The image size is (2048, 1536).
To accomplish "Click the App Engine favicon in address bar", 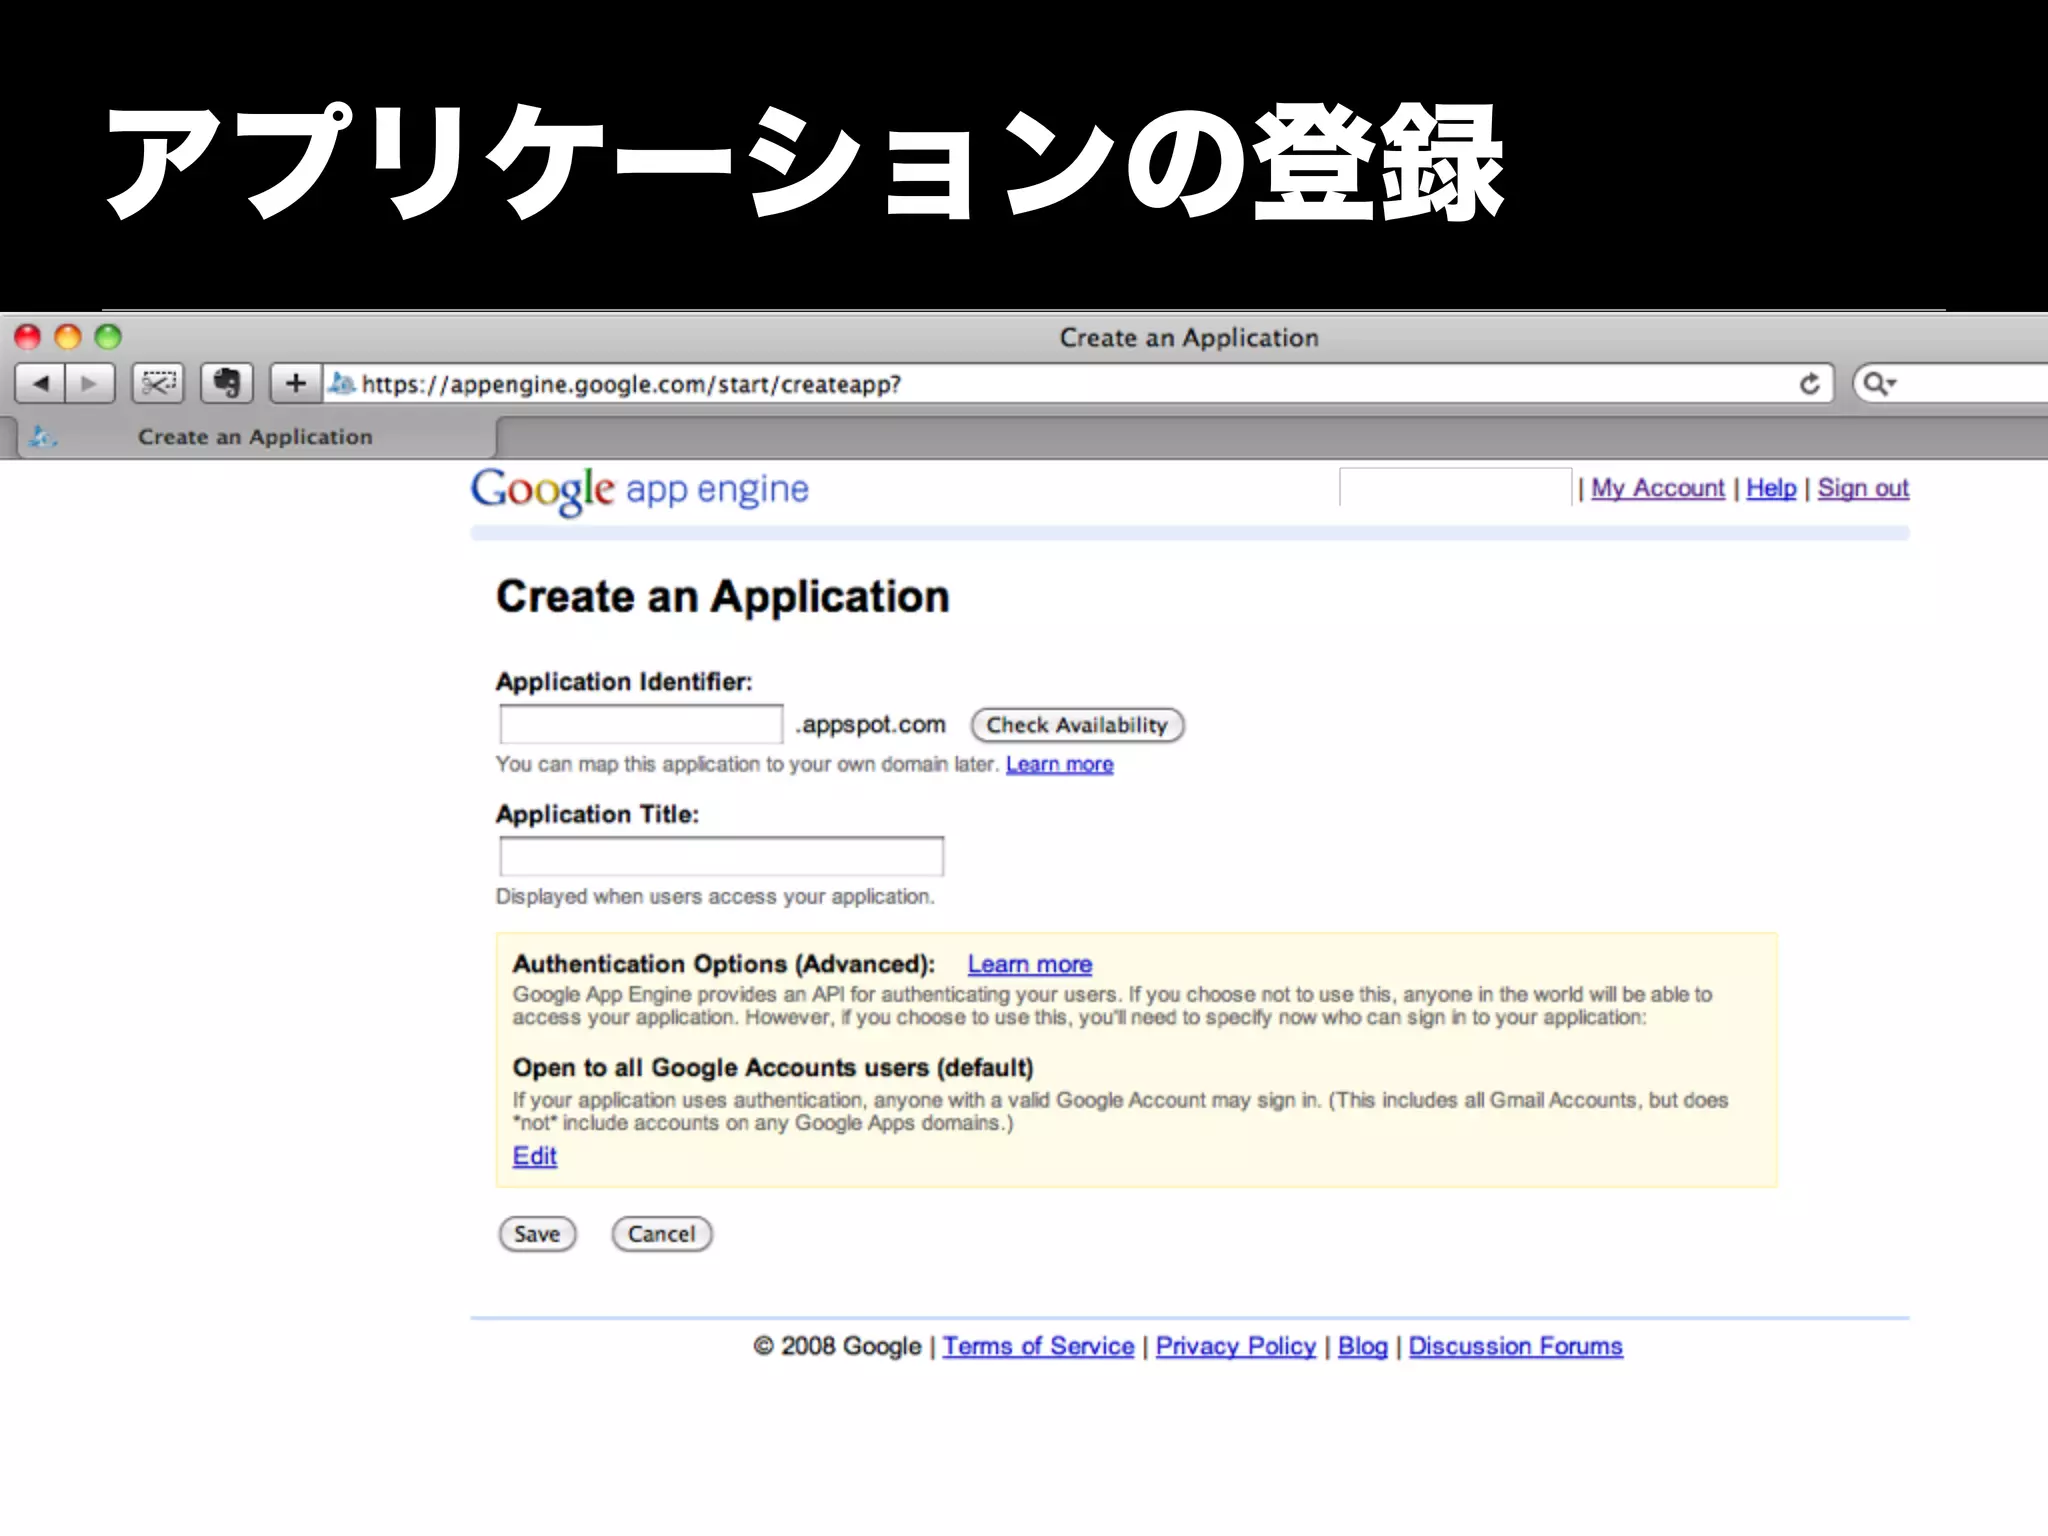I will point(342,384).
